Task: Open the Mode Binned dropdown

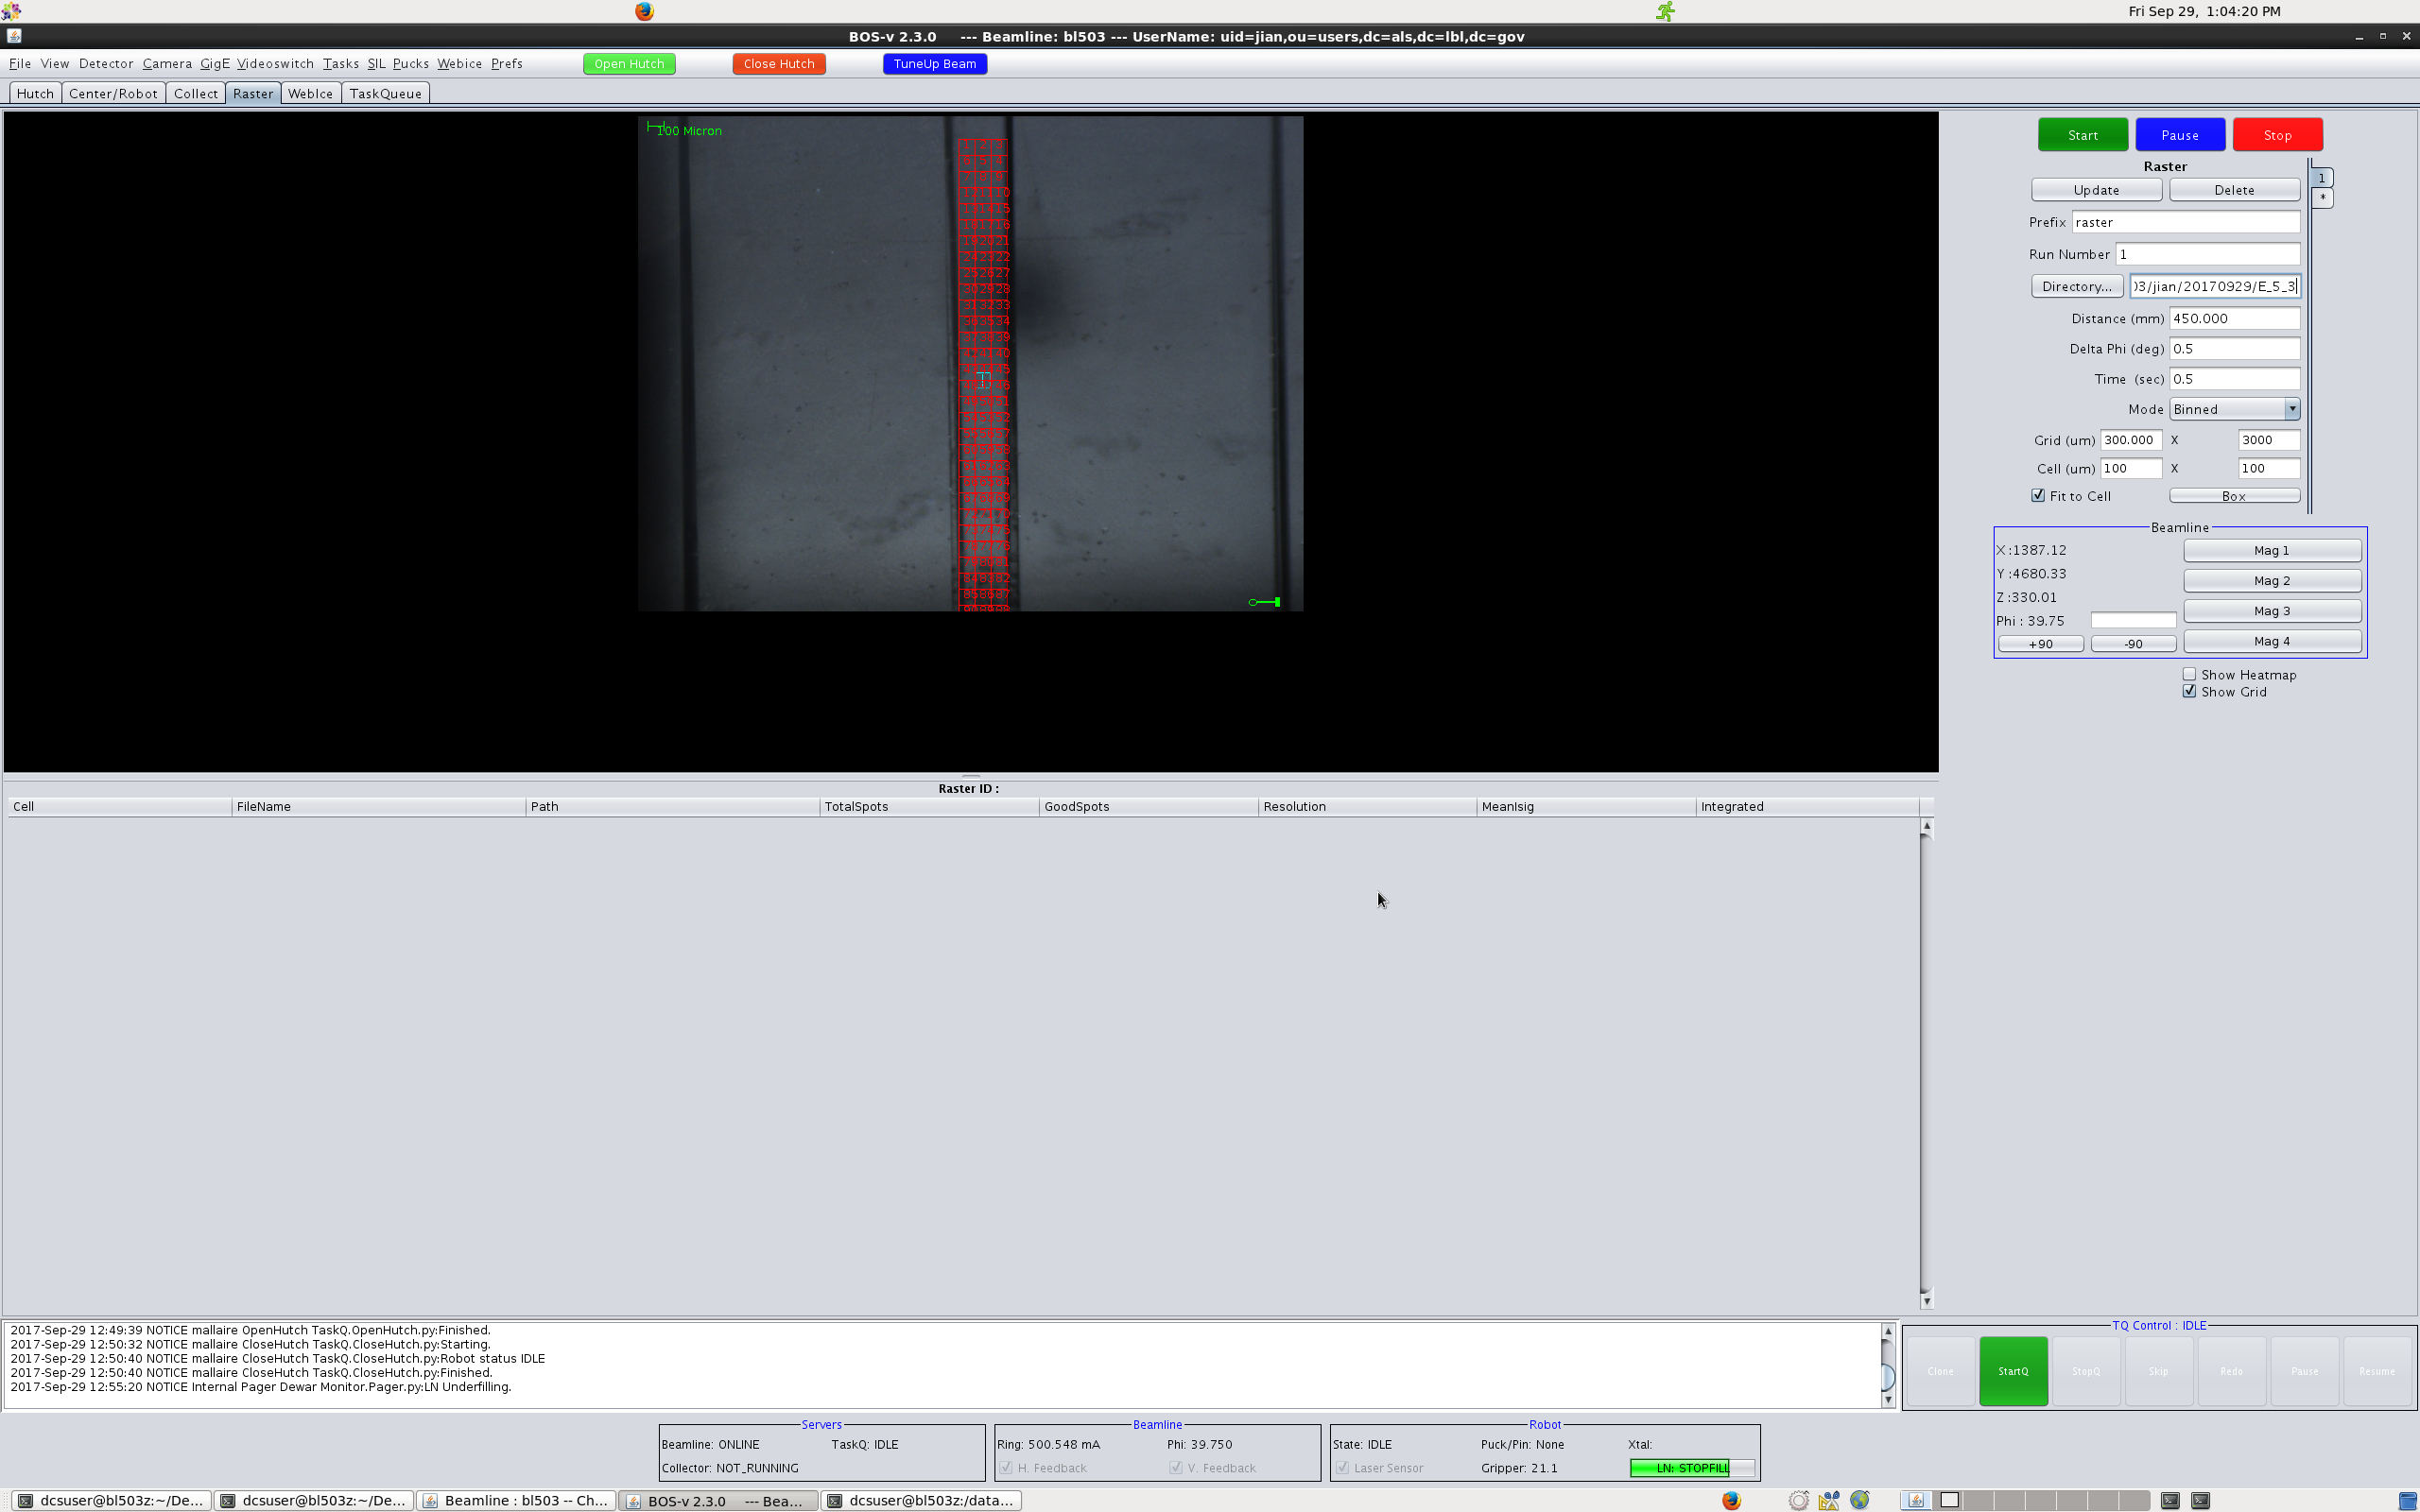Action: [x=2291, y=409]
